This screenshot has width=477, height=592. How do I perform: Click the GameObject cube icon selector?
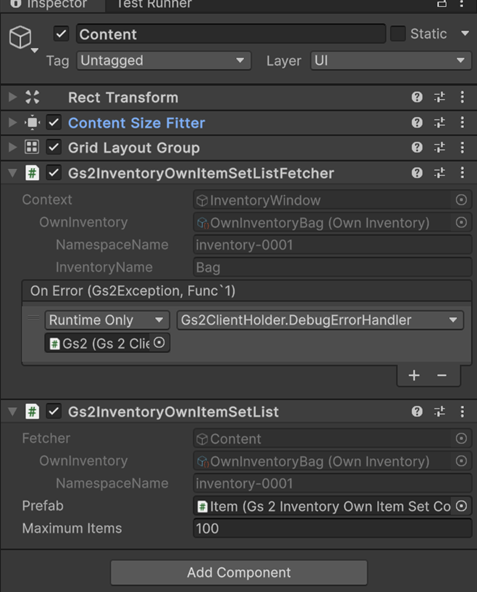[x=22, y=39]
